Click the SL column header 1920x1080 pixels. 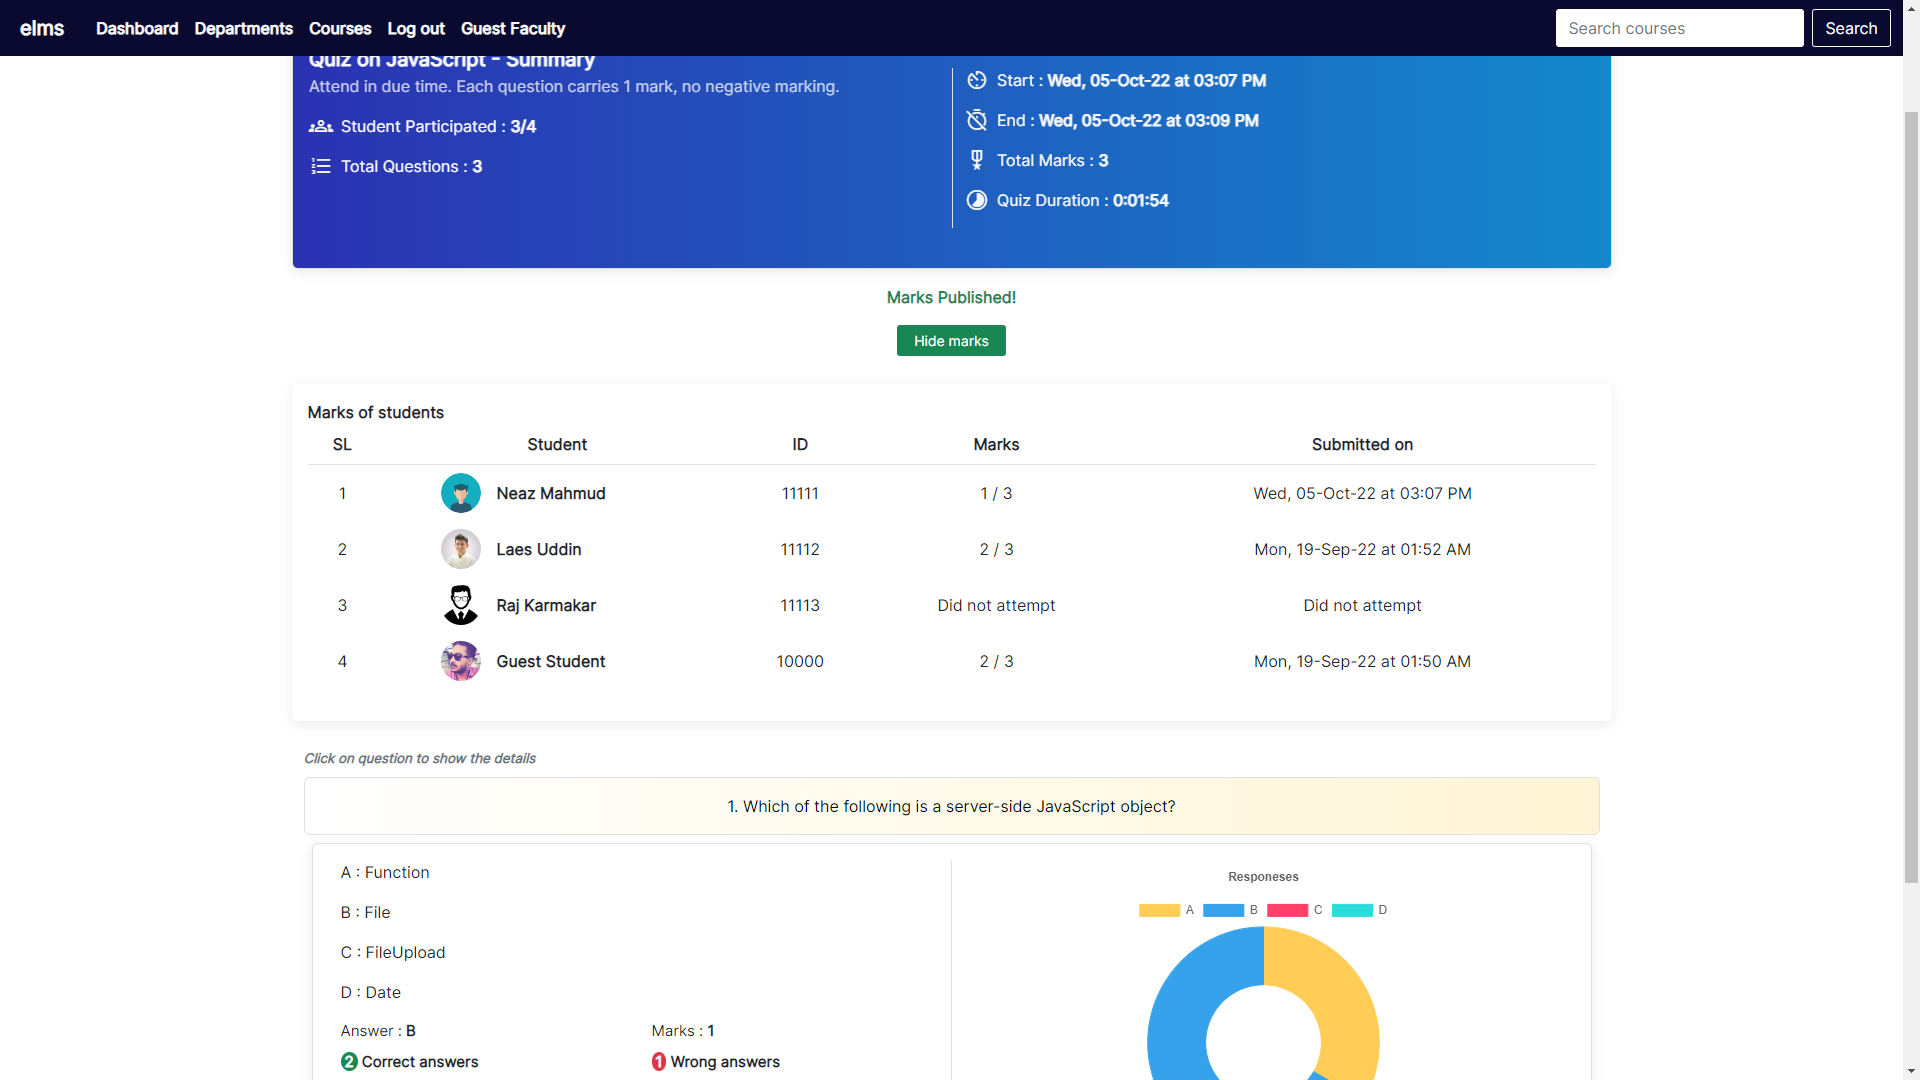(x=342, y=444)
